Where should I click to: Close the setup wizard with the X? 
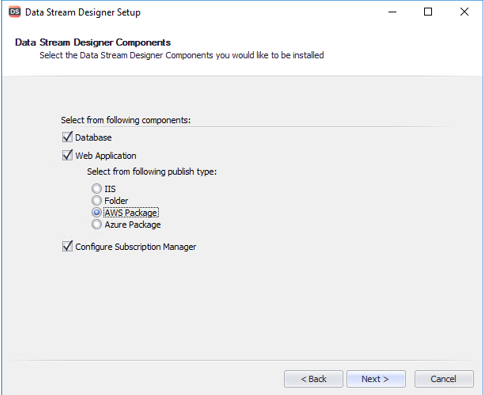point(464,12)
